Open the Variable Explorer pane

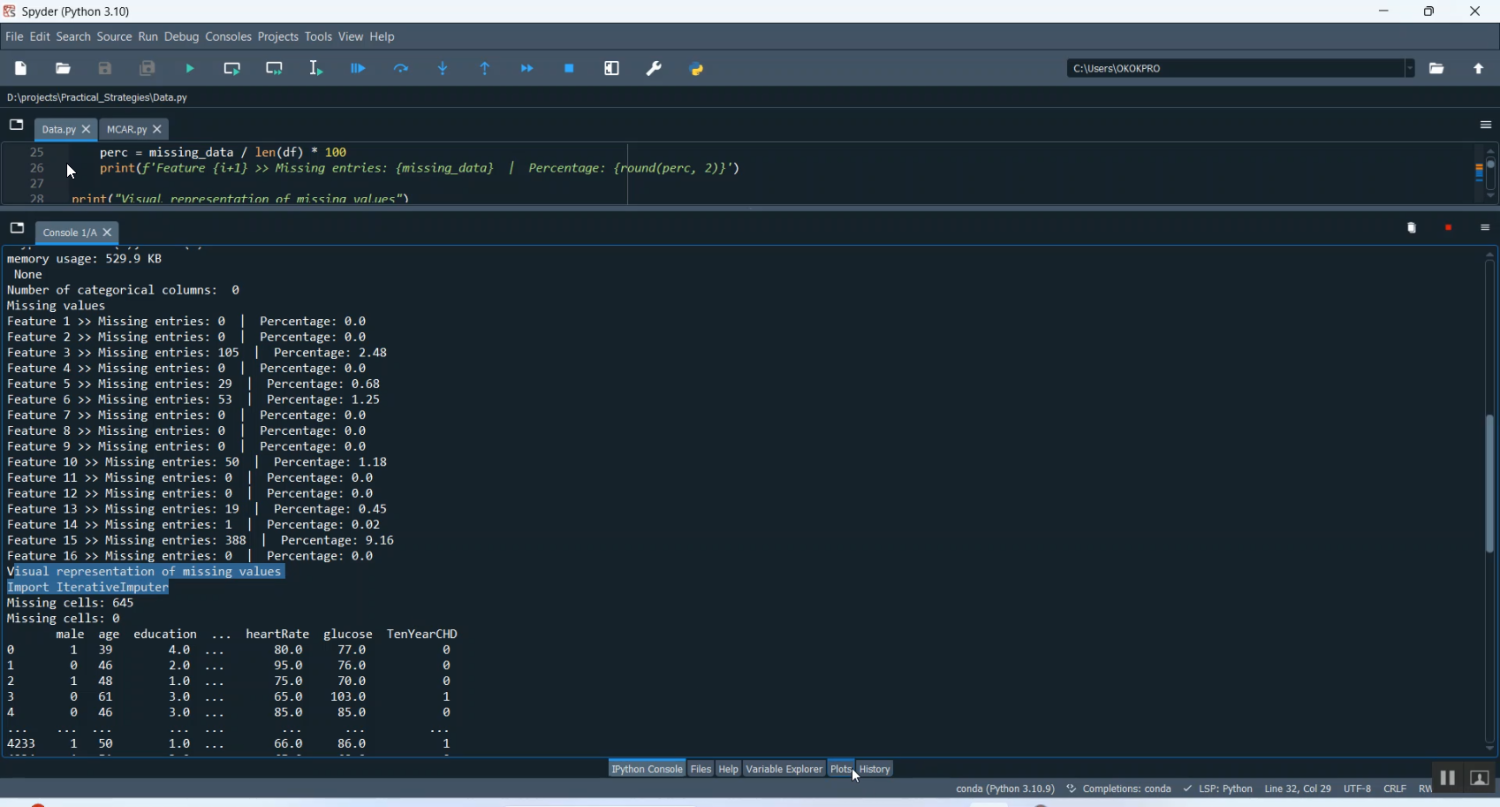coord(784,769)
